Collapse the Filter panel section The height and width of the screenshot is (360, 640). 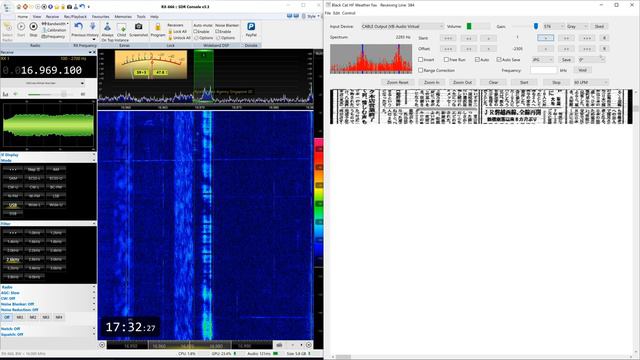coord(94,224)
